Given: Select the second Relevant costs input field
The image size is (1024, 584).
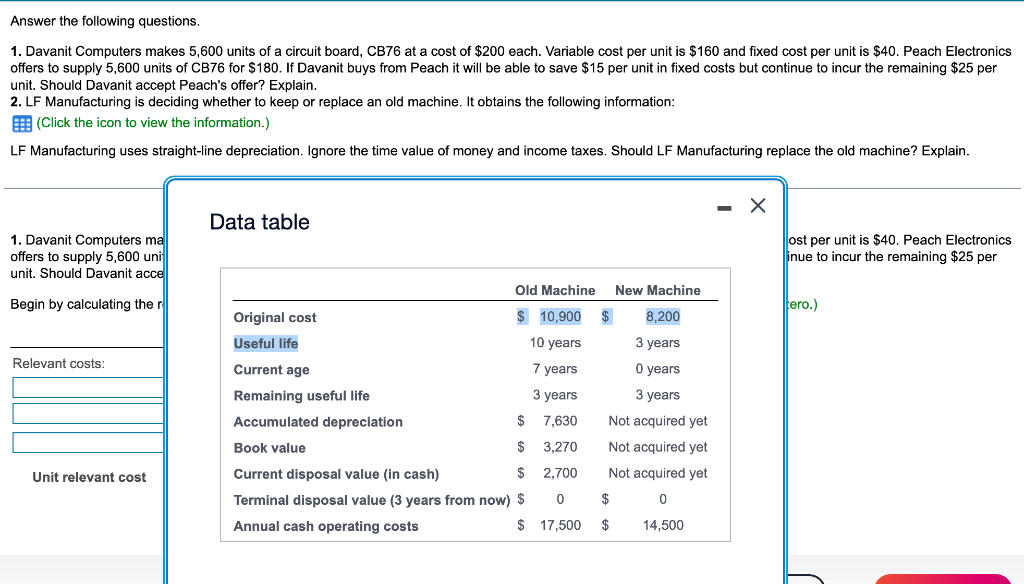Looking at the screenshot, I should pos(88,414).
